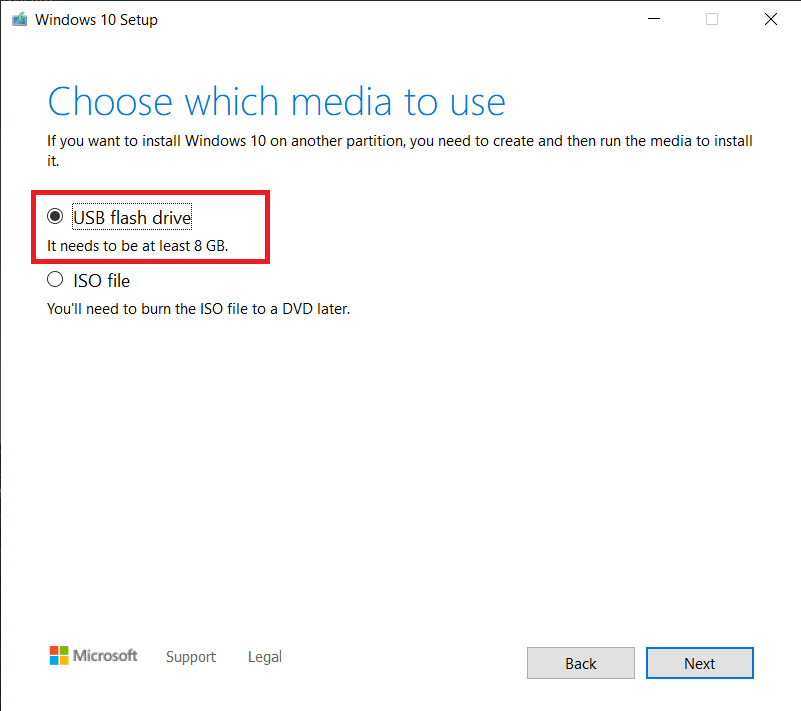Click the 'Choose which media to use' heading
801x711 pixels.
click(x=276, y=102)
